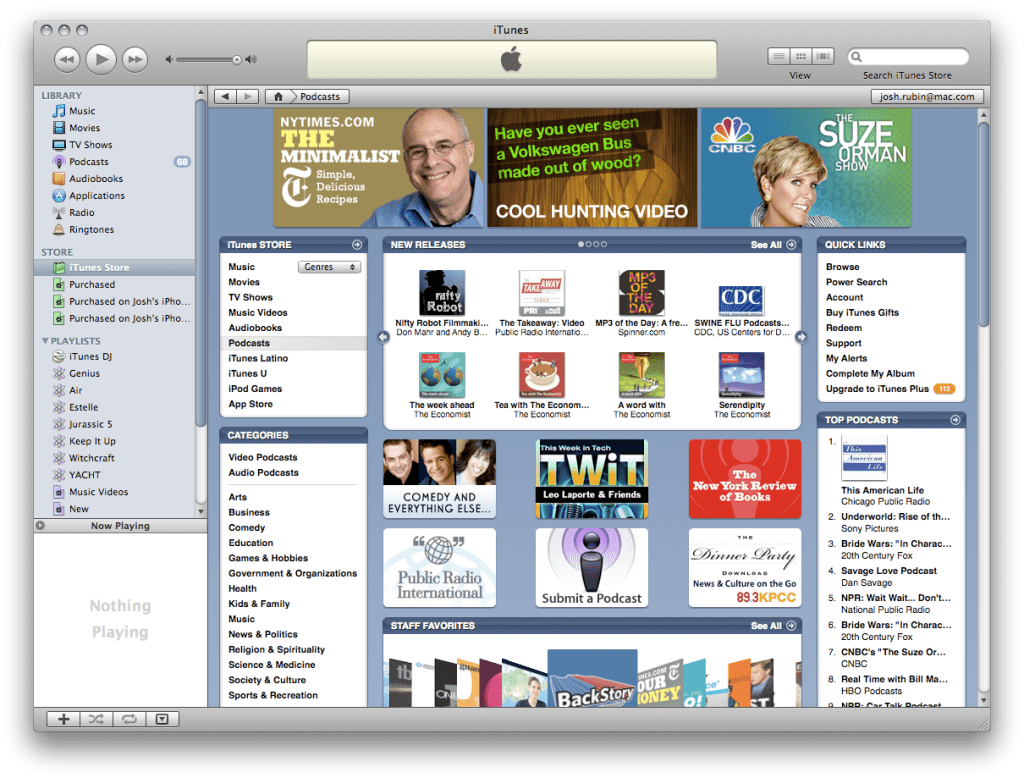This screenshot has height=778, width=1024.
Task: Toggle shuffle playback button
Action: 96,718
